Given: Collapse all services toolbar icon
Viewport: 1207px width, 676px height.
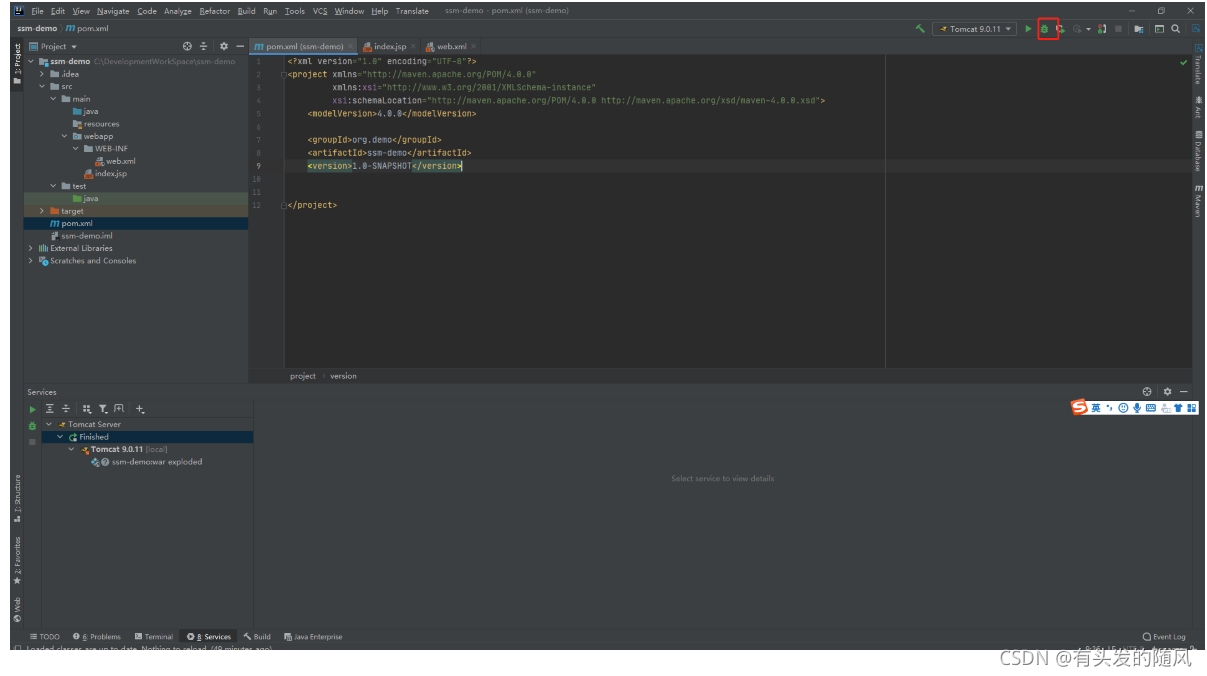Looking at the screenshot, I should click(x=66, y=409).
